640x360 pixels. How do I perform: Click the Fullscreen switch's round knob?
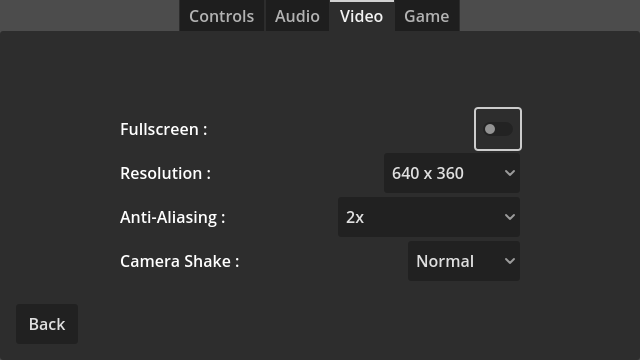click(490, 129)
